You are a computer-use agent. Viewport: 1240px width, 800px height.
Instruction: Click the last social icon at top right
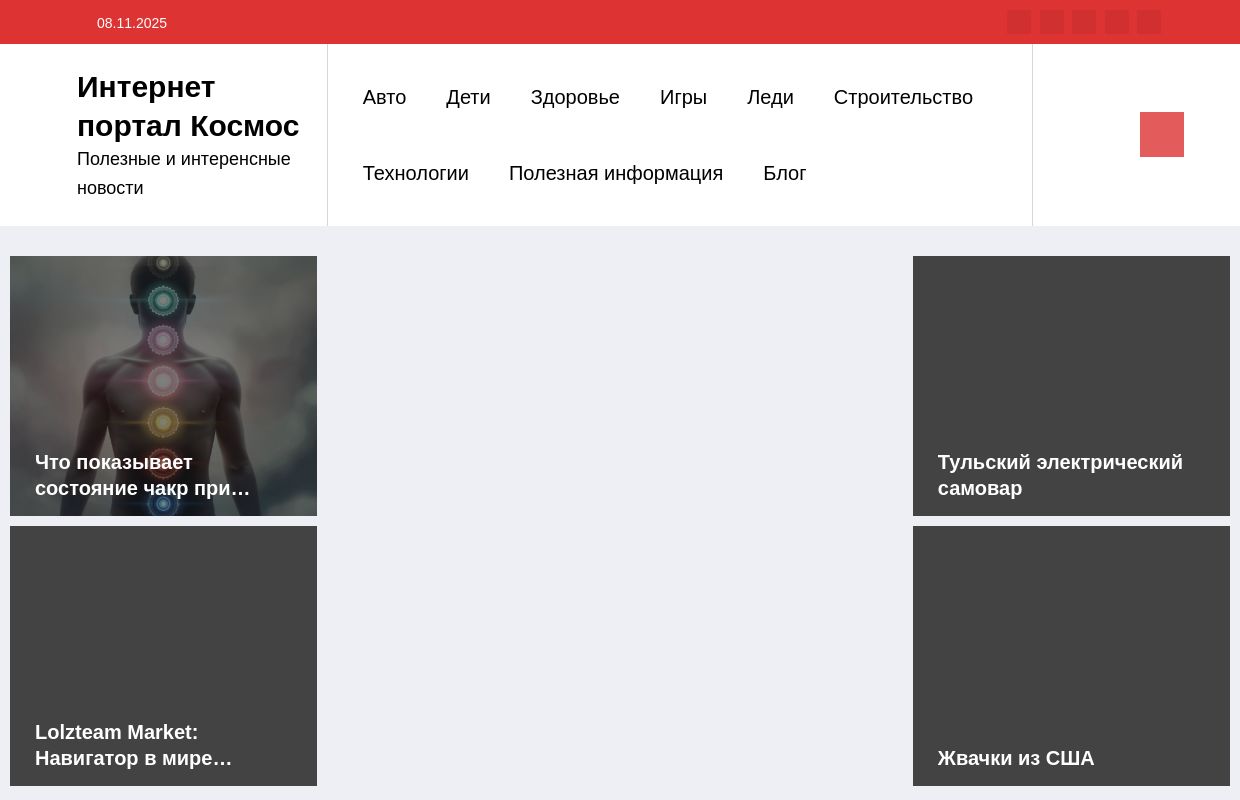coord(1149,22)
